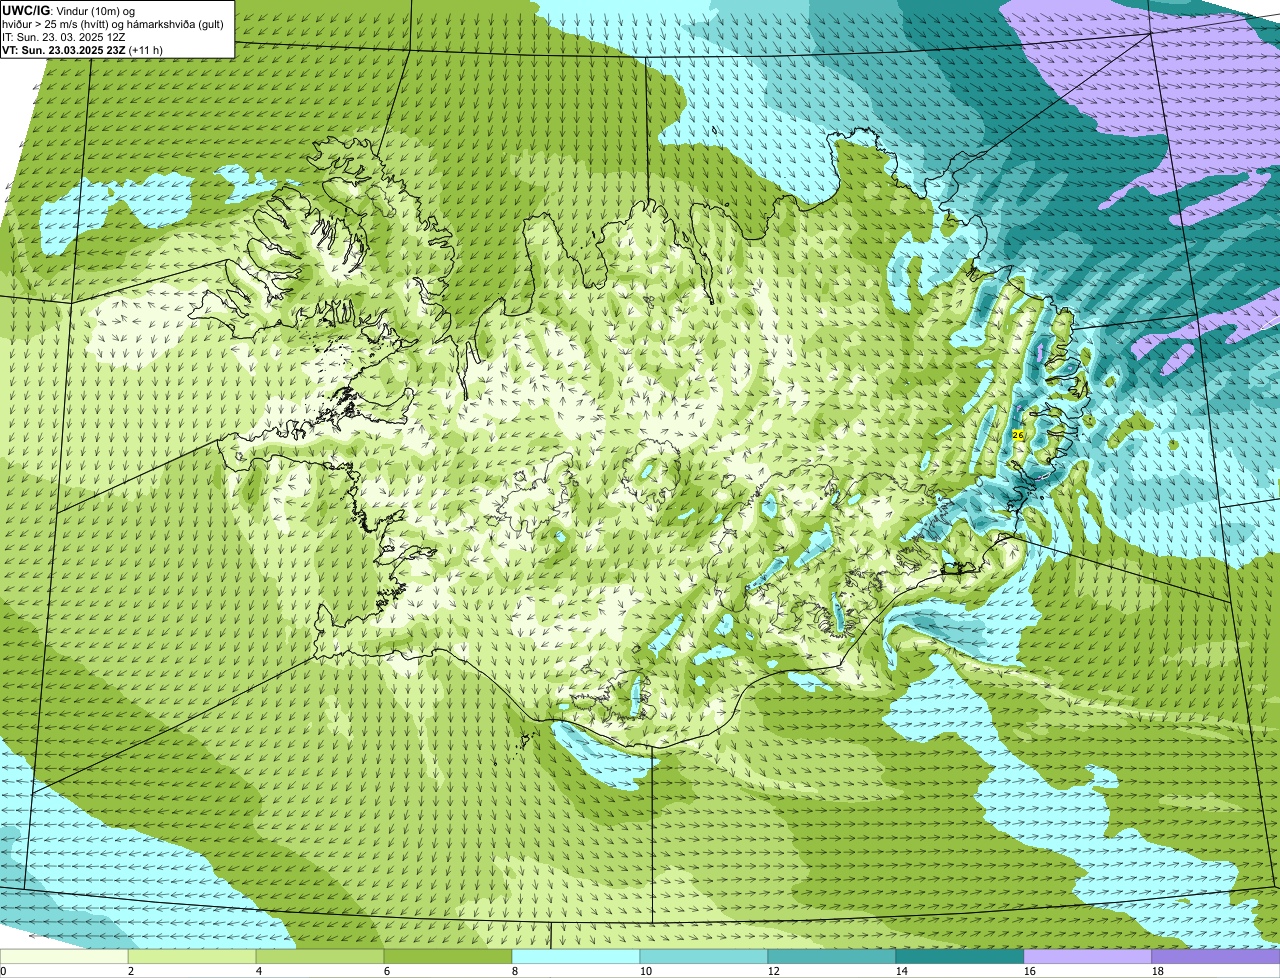Select the 4–6 m/s green legend swatch

320,957
